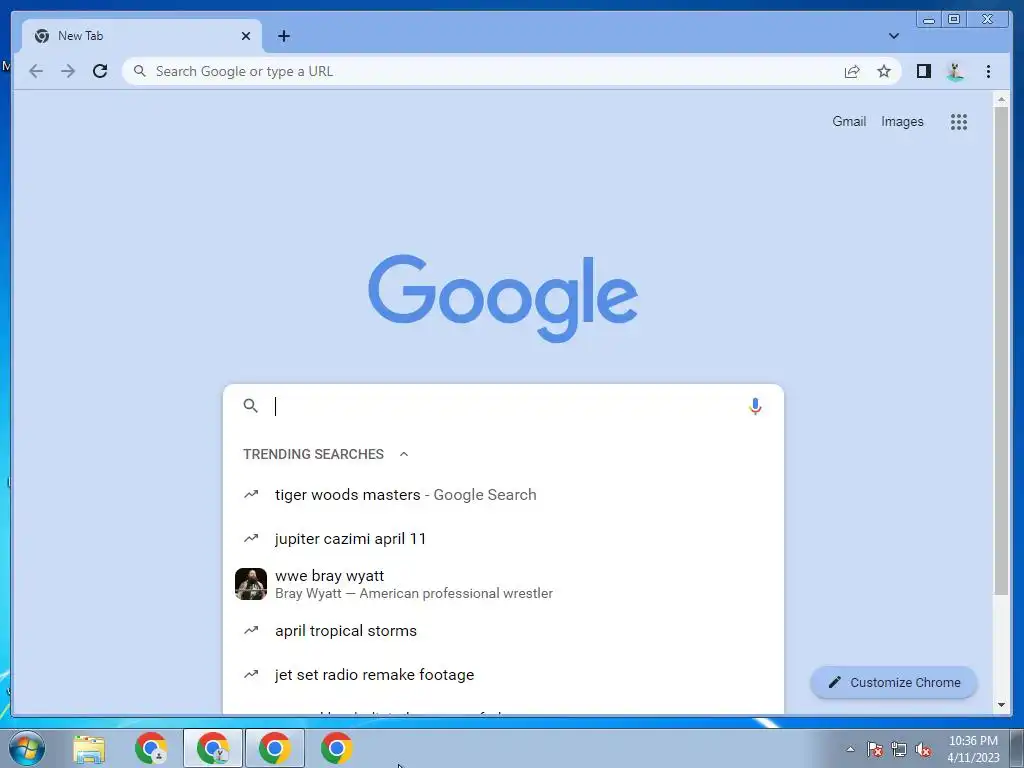Bookmark this tab with the star icon

[884, 71]
